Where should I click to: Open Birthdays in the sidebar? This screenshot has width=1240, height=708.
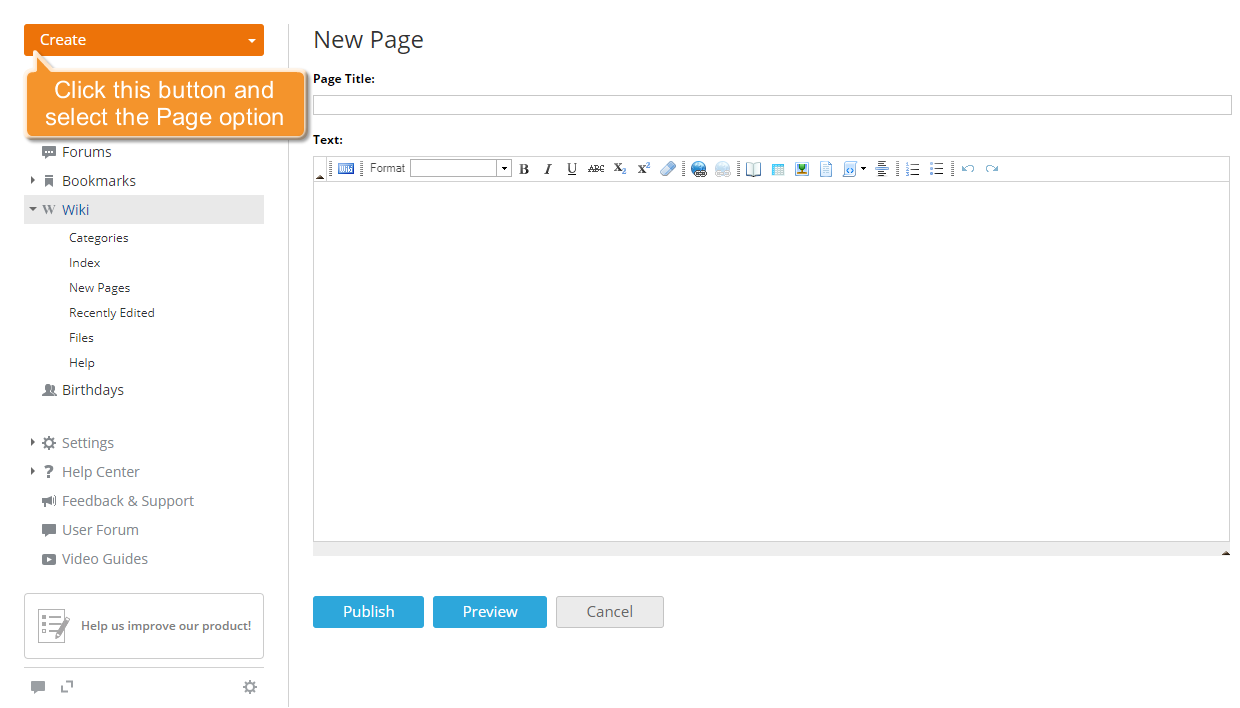click(x=93, y=390)
